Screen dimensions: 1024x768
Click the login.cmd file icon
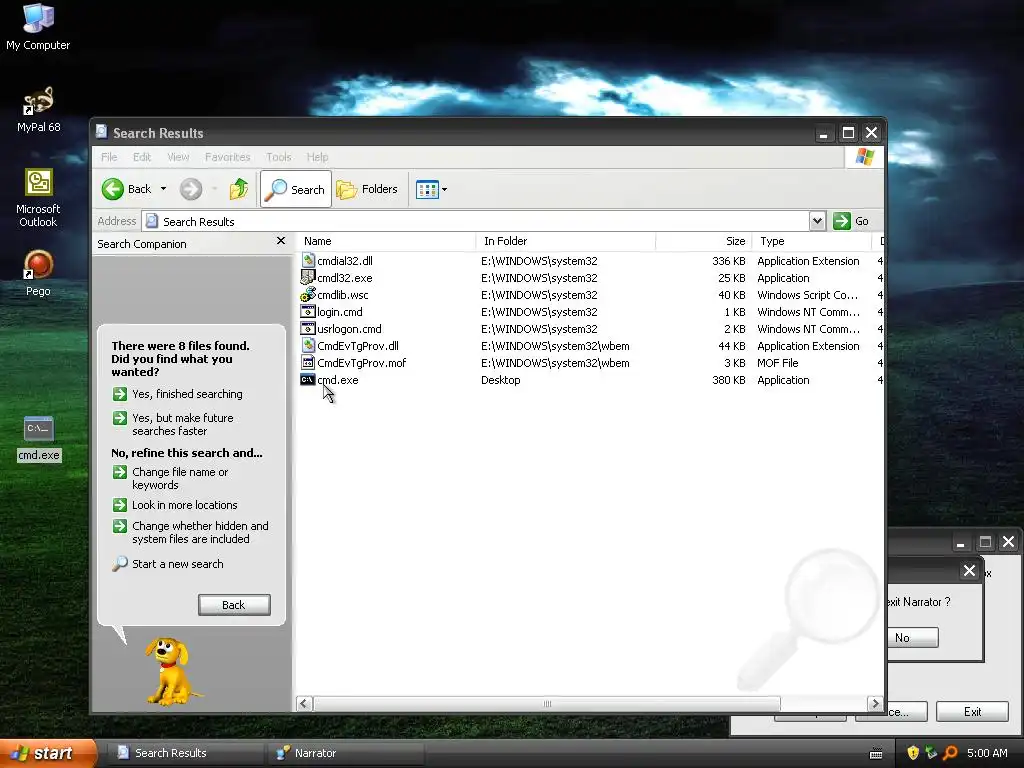click(x=308, y=312)
